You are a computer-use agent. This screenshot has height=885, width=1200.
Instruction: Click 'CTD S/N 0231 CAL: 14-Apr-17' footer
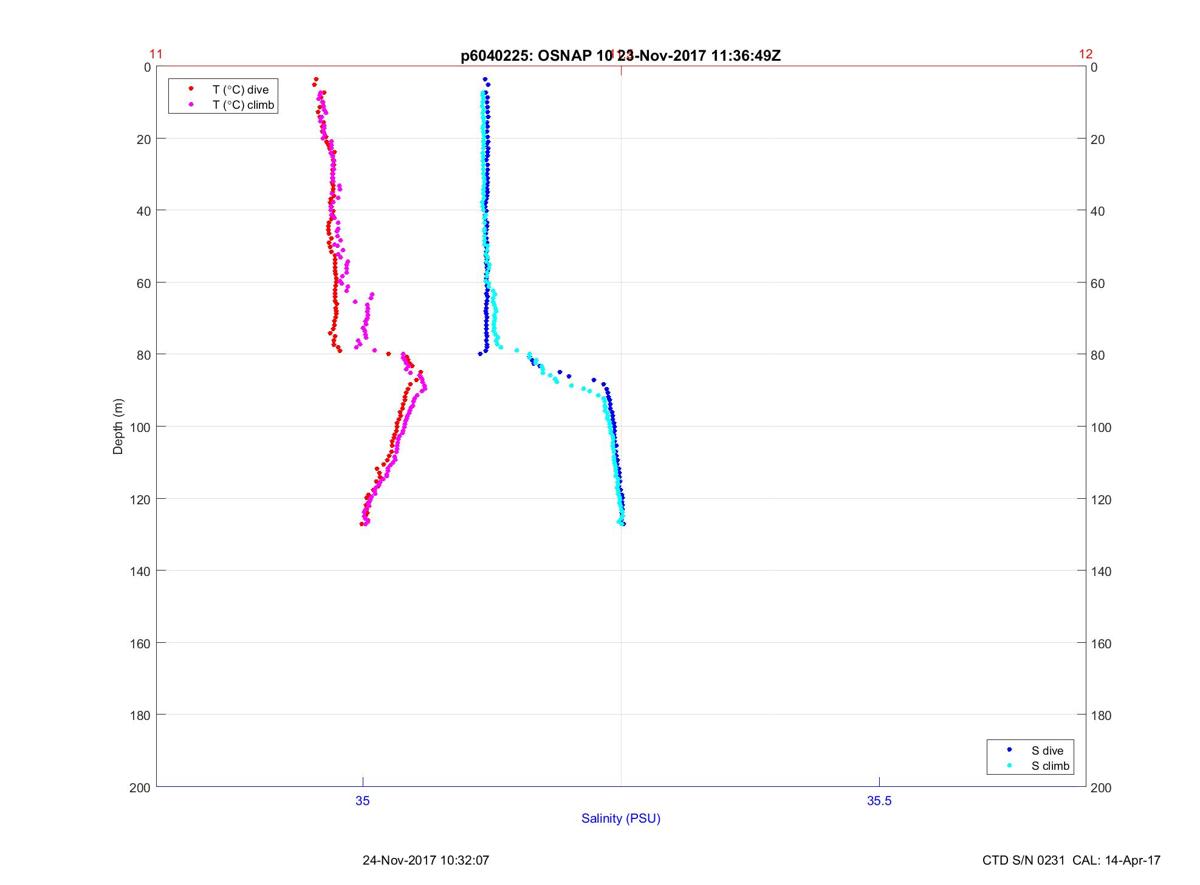tap(1072, 860)
